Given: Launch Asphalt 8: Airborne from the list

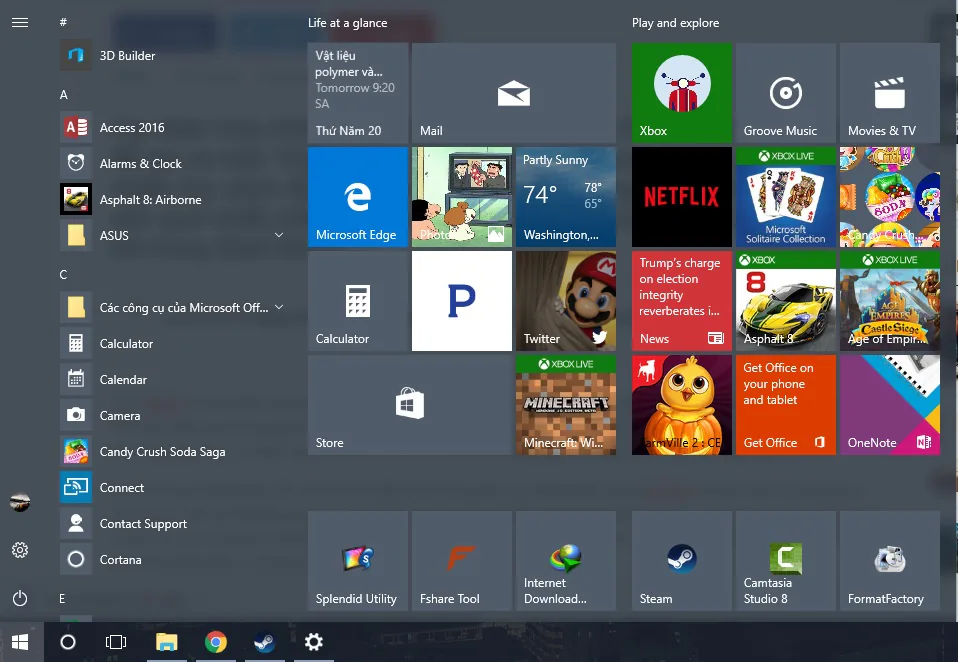Looking at the screenshot, I should pos(174,199).
